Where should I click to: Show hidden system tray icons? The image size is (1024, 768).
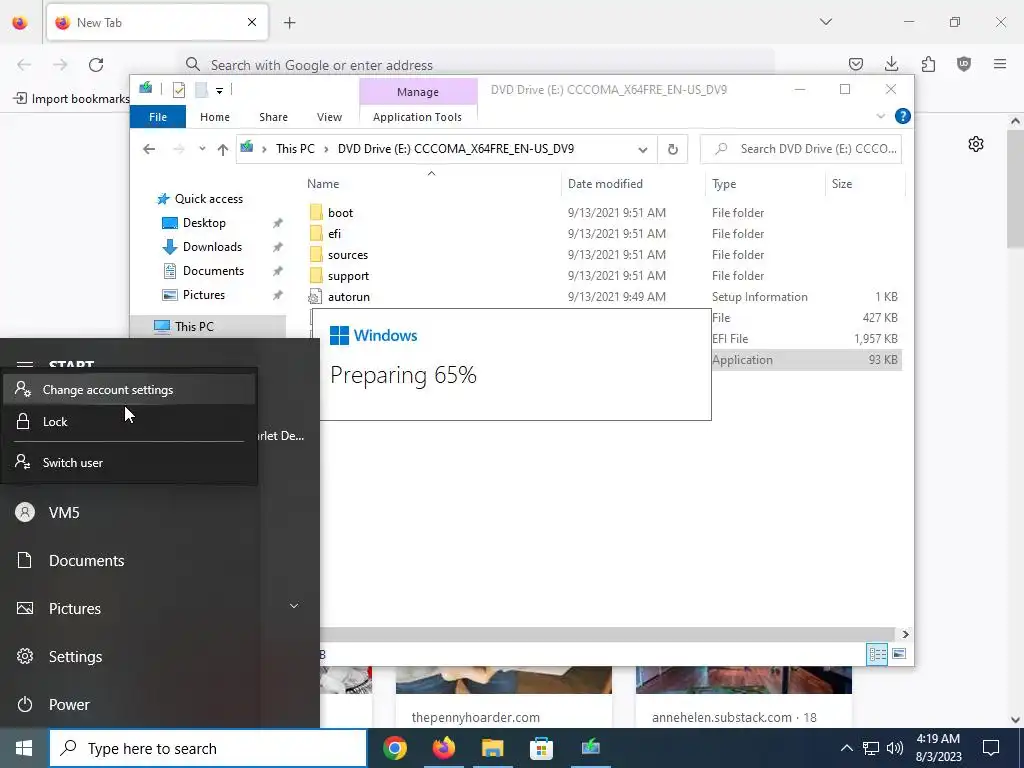(x=846, y=748)
